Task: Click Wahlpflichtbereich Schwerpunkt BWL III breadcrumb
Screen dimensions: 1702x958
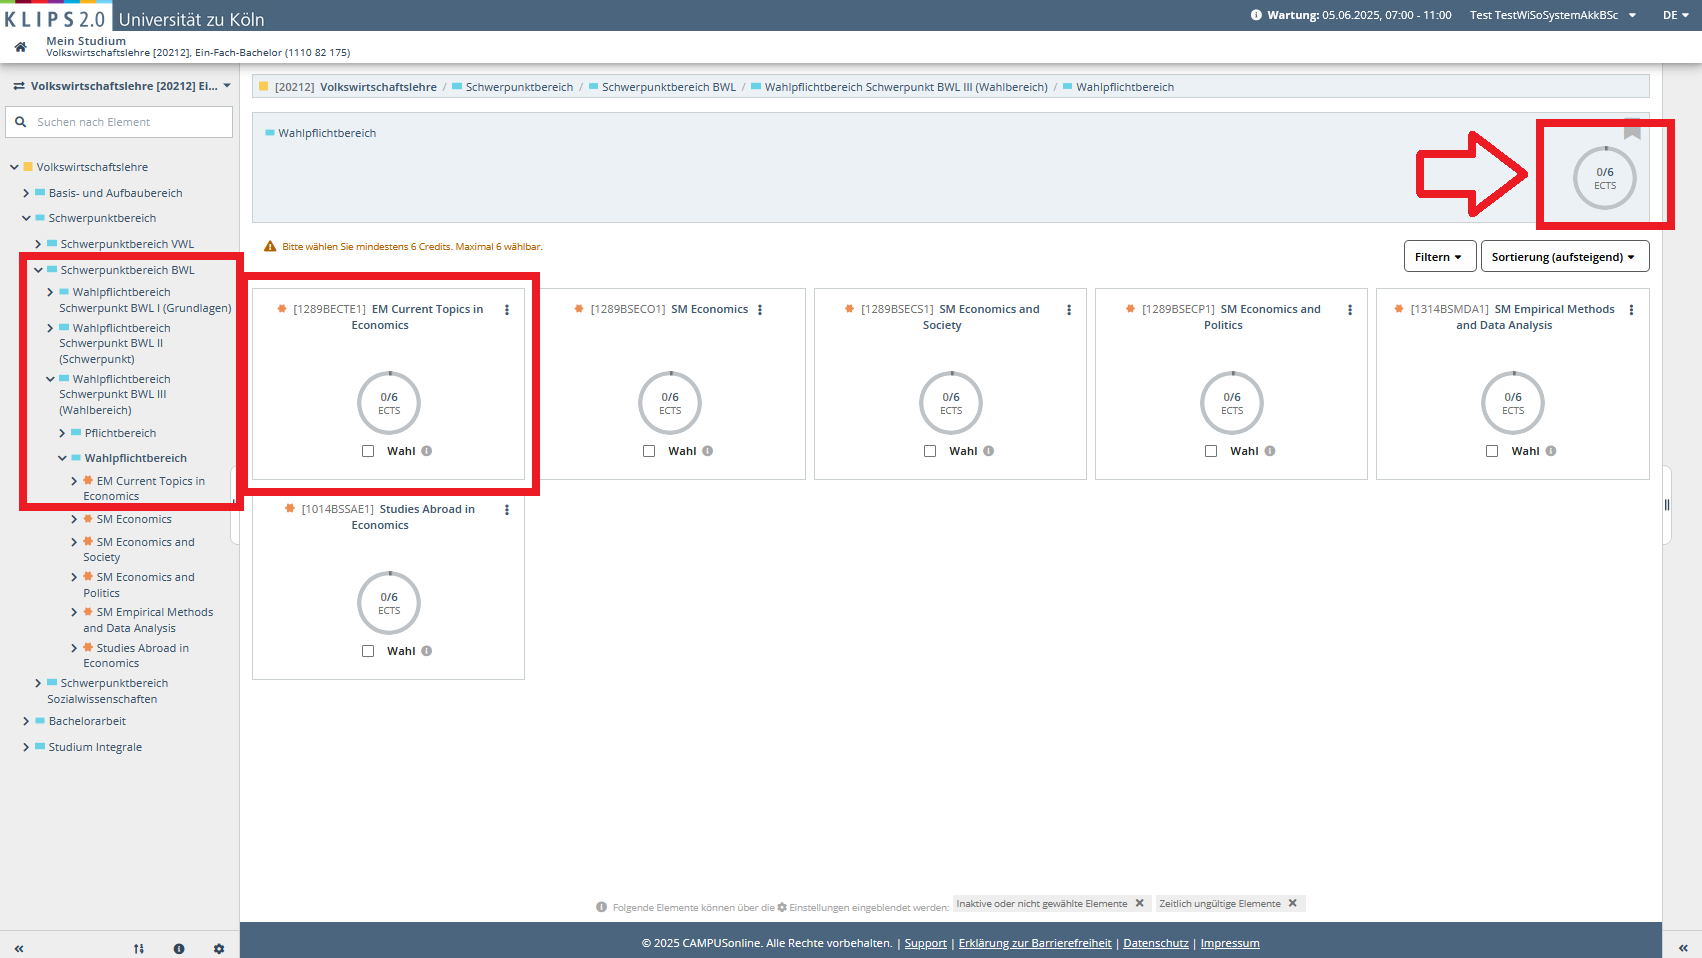Action: pos(906,87)
